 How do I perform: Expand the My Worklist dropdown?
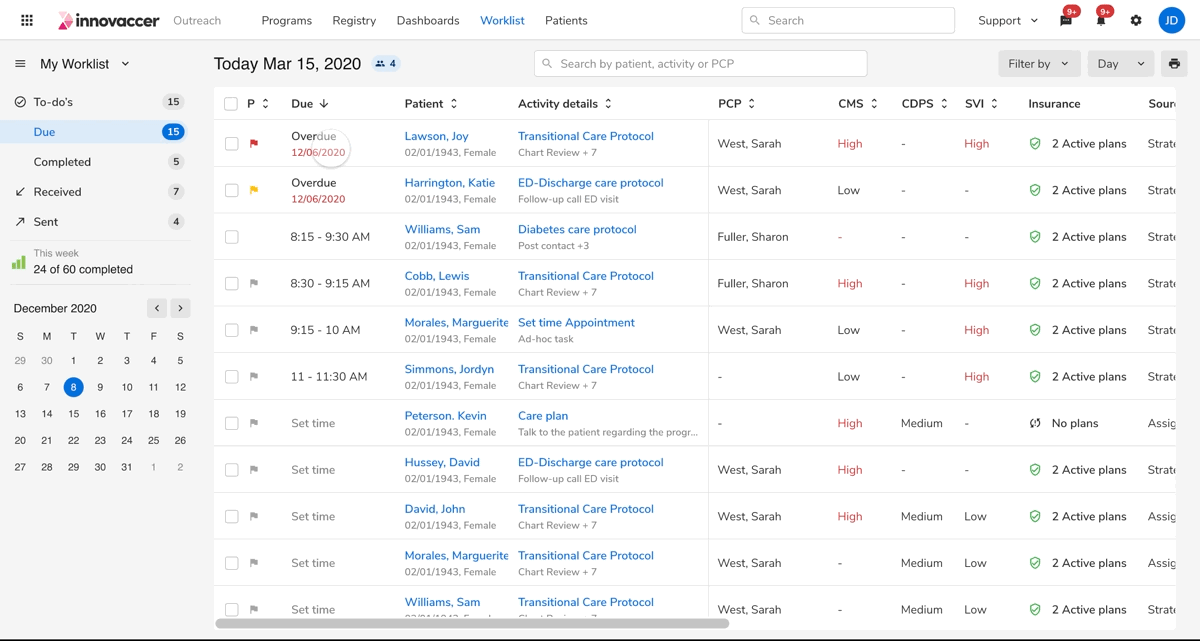point(125,64)
